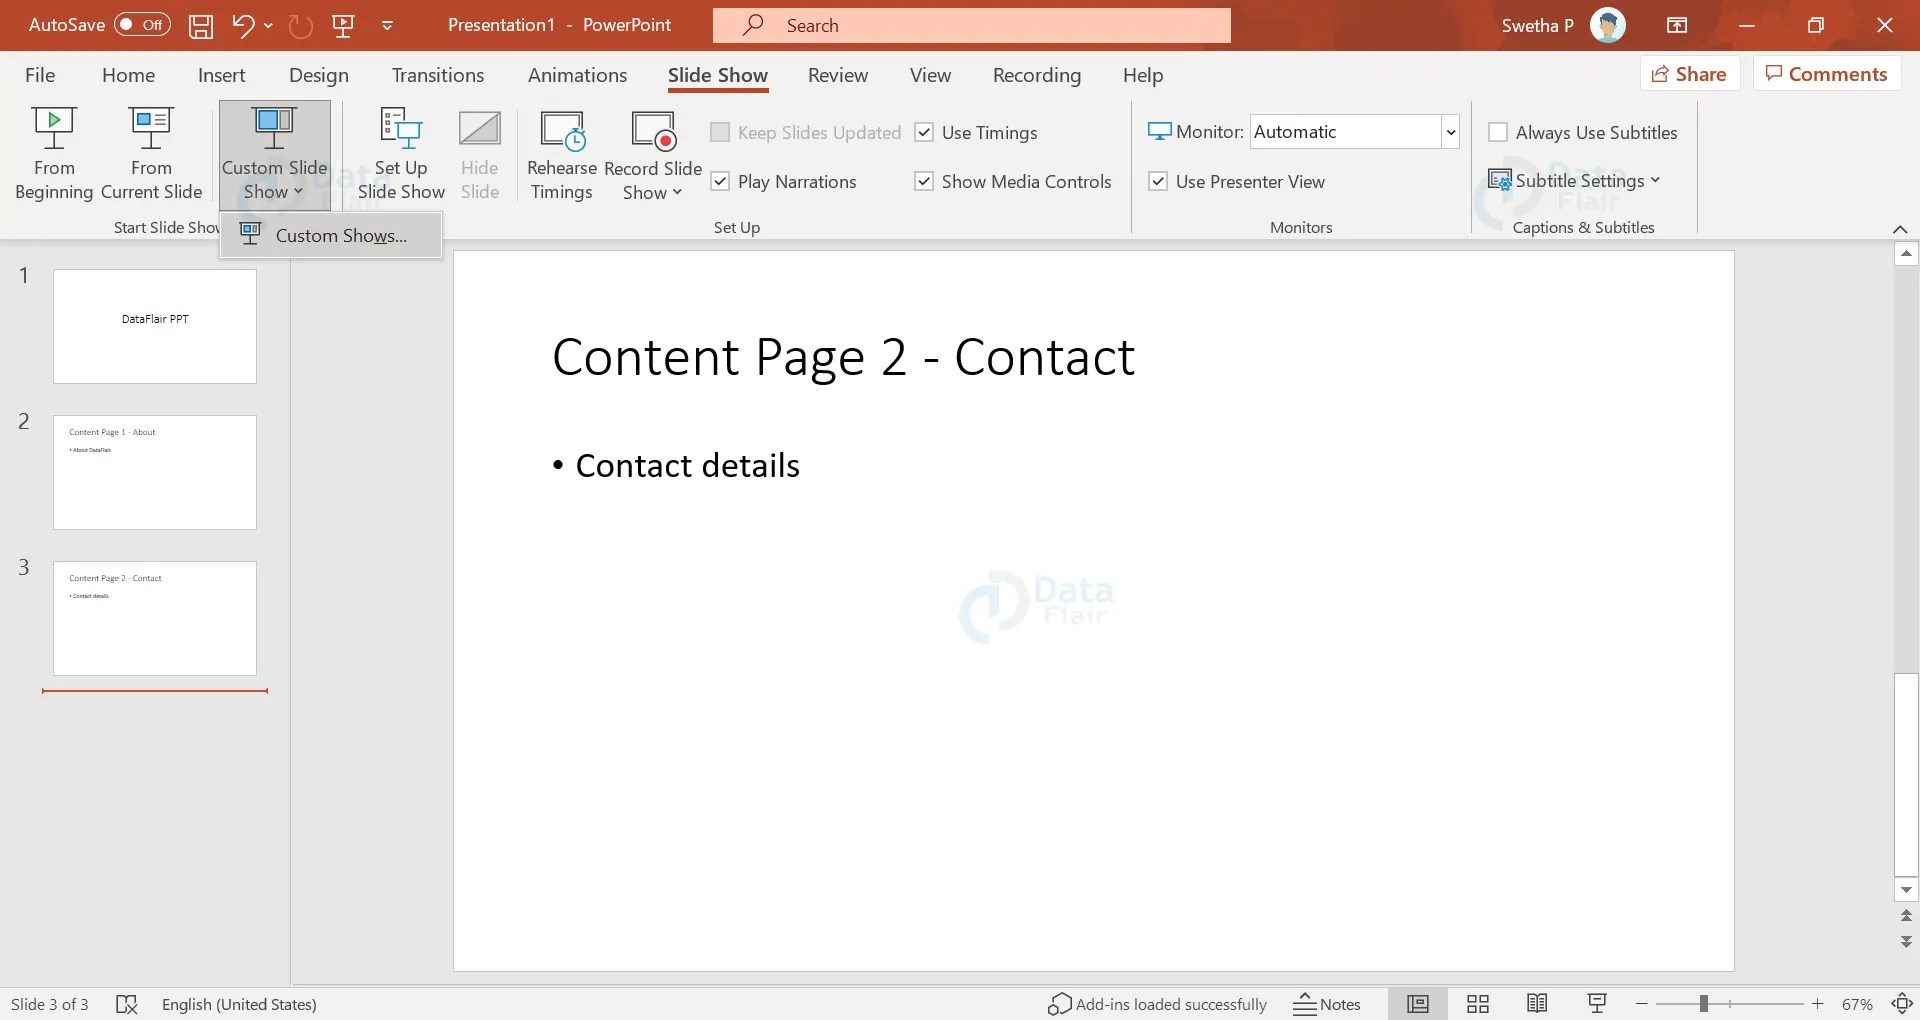This screenshot has height=1020, width=1920.
Task: Click the slide title Content Page 2 - Contact
Action: coord(844,358)
